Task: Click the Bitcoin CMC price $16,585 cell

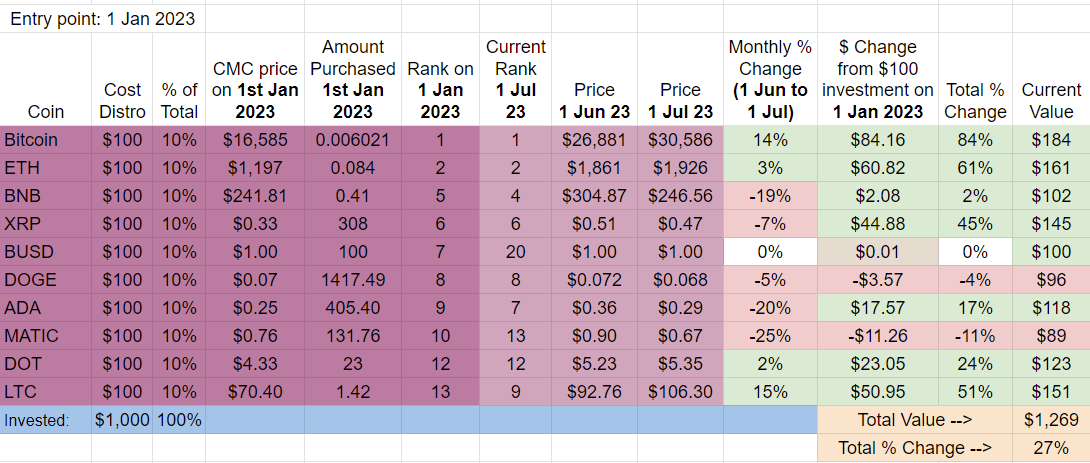Action: 254,140
